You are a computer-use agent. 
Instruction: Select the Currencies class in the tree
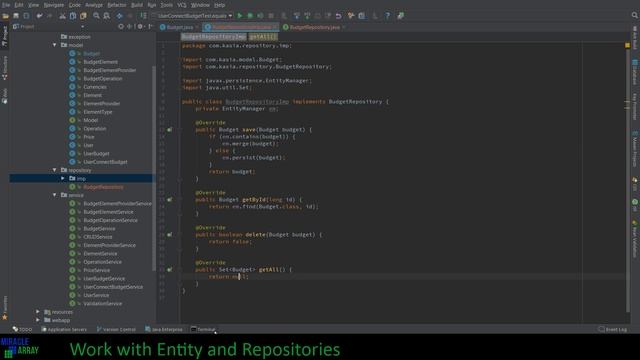[x=95, y=87]
